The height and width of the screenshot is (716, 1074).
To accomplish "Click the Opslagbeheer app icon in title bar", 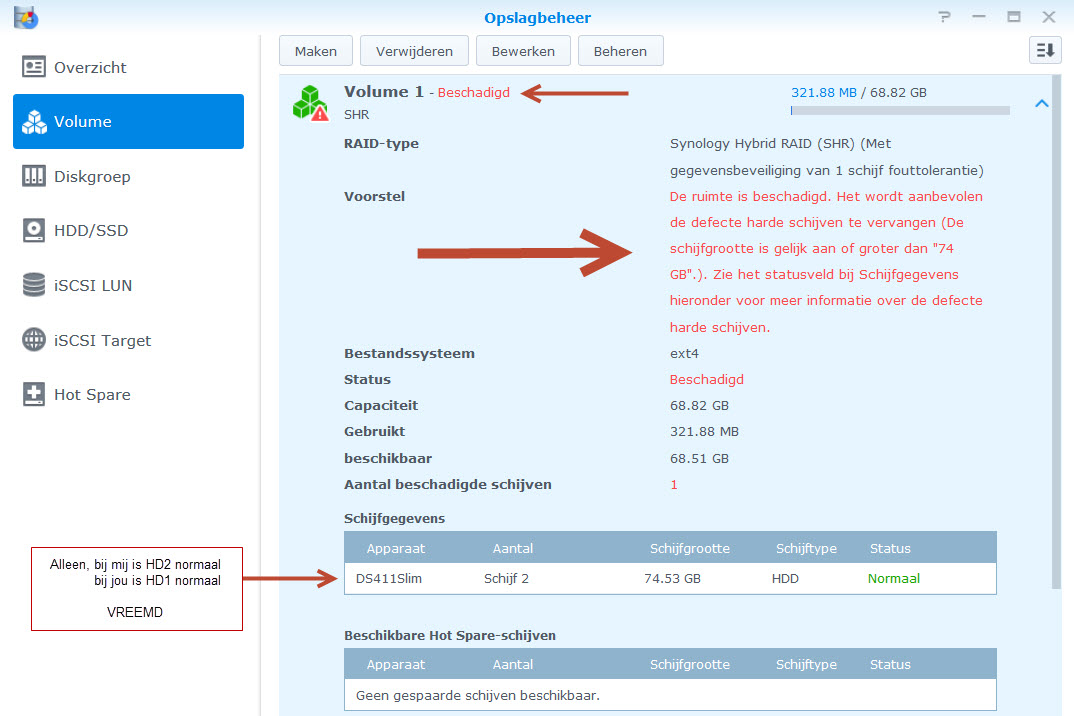I will [26, 17].
